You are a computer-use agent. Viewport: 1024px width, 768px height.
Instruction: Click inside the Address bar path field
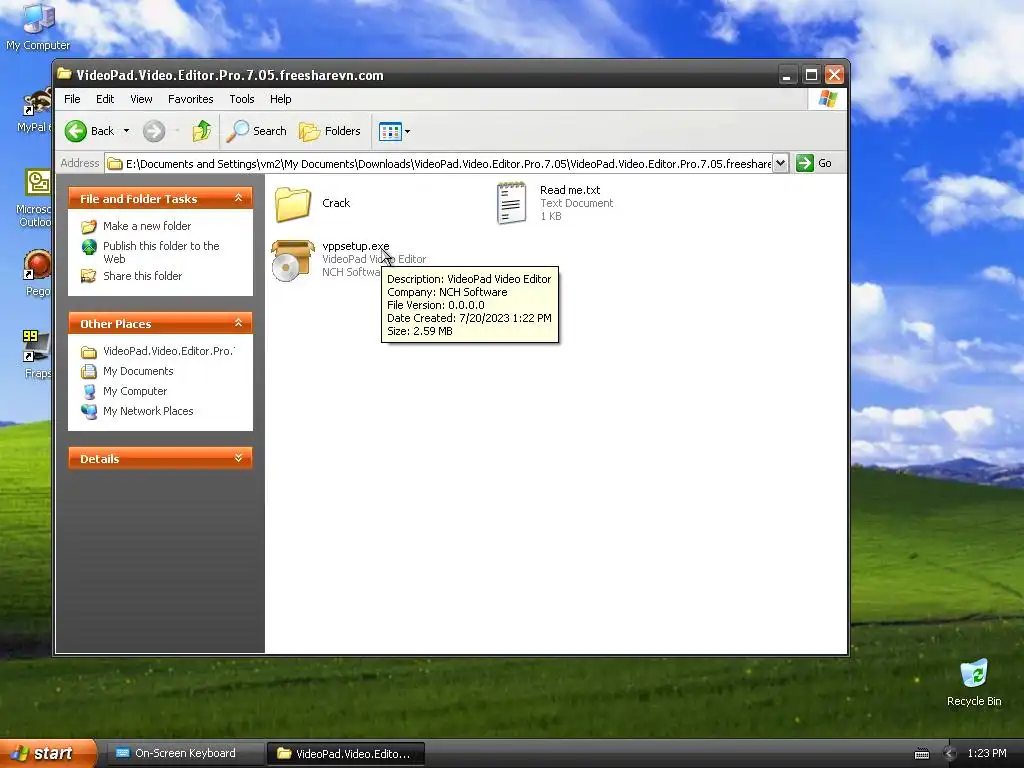pyautogui.click(x=439, y=163)
